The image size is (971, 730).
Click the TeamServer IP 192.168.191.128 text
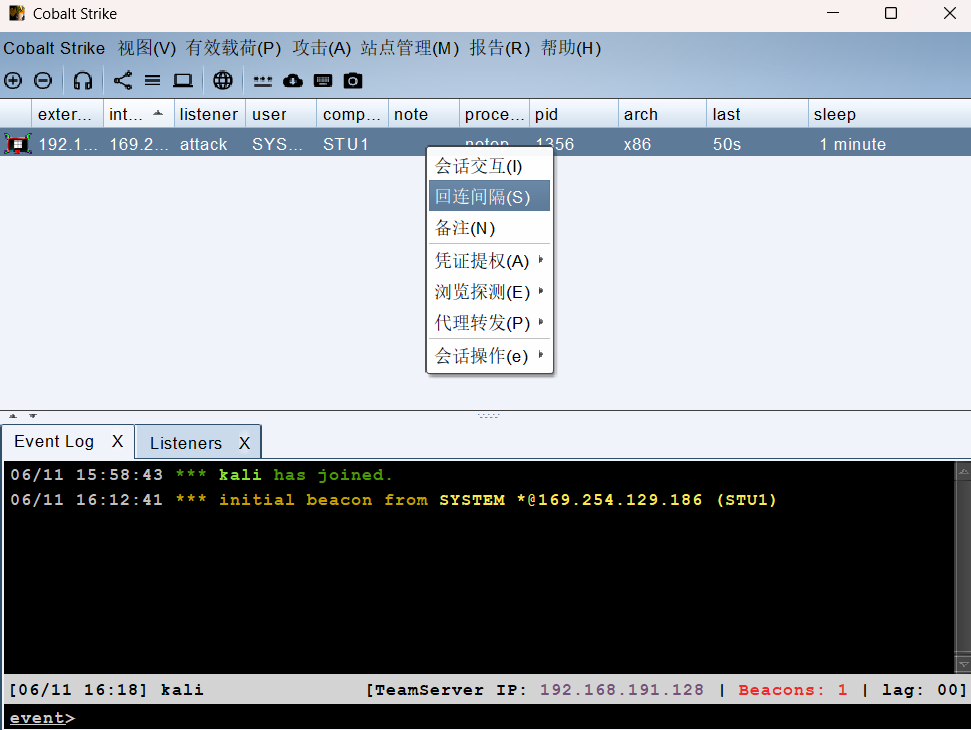click(x=622, y=690)
